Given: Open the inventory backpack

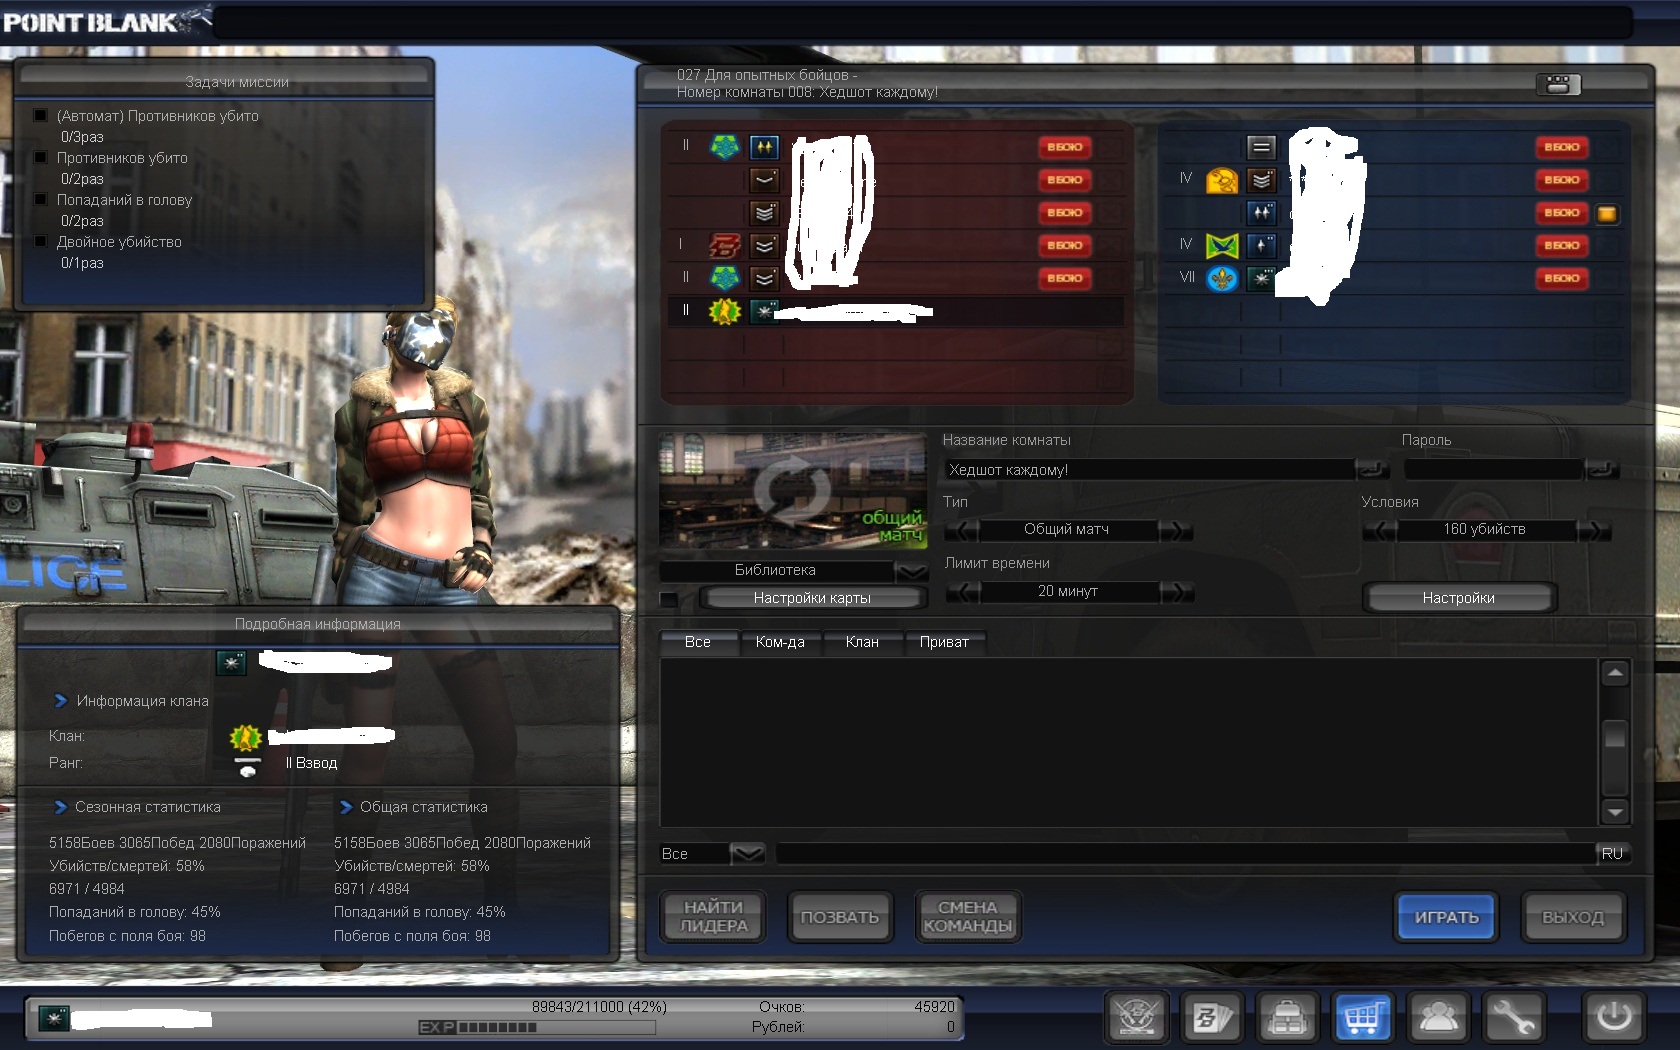Looking at the screenshot, I should click(1287, 1018).
